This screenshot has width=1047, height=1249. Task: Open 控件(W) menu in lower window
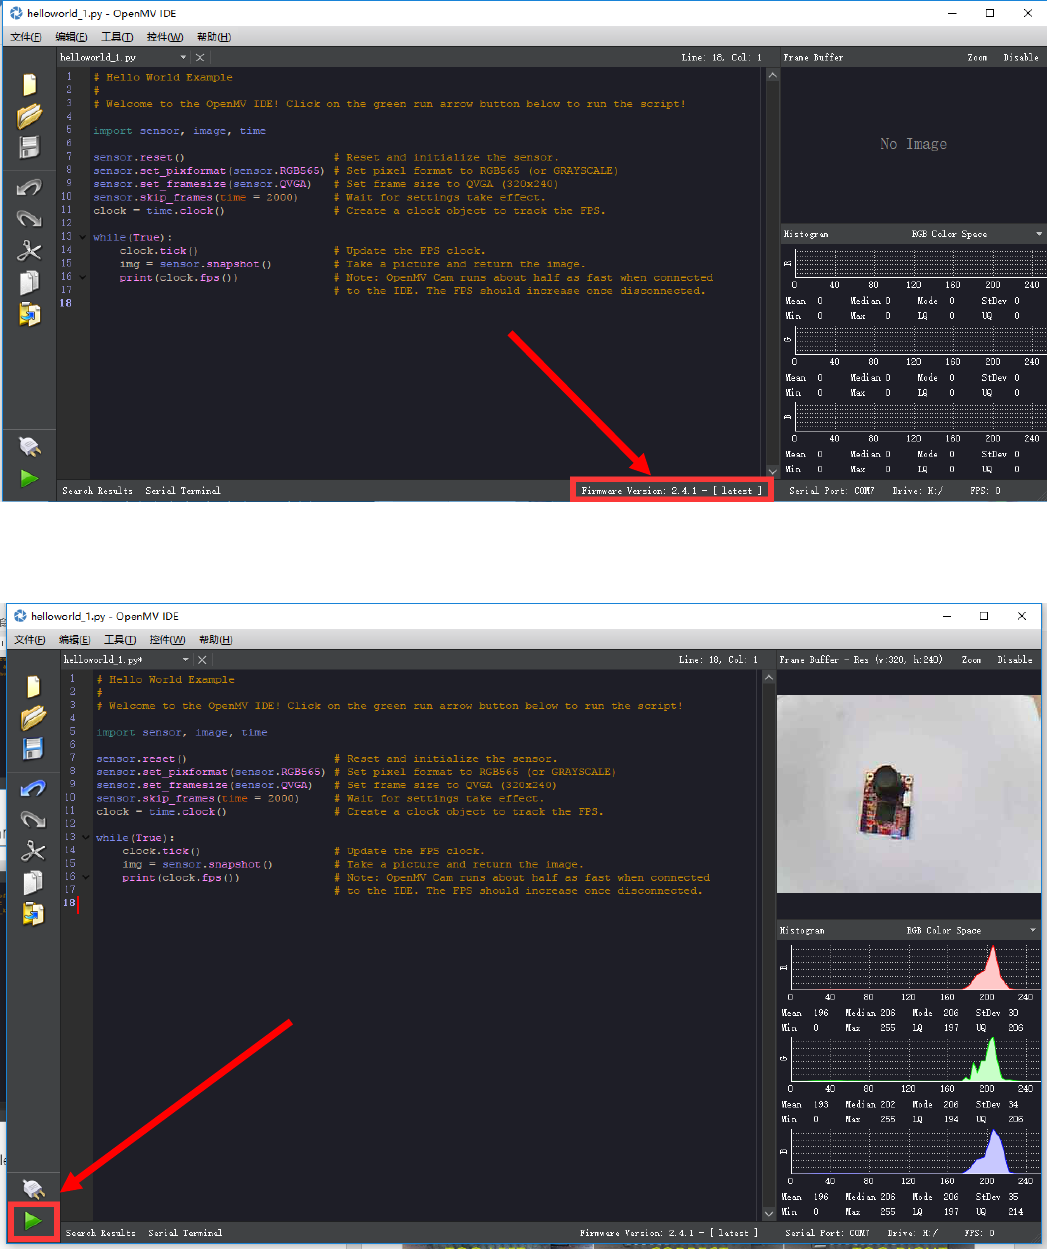[167, 640]
